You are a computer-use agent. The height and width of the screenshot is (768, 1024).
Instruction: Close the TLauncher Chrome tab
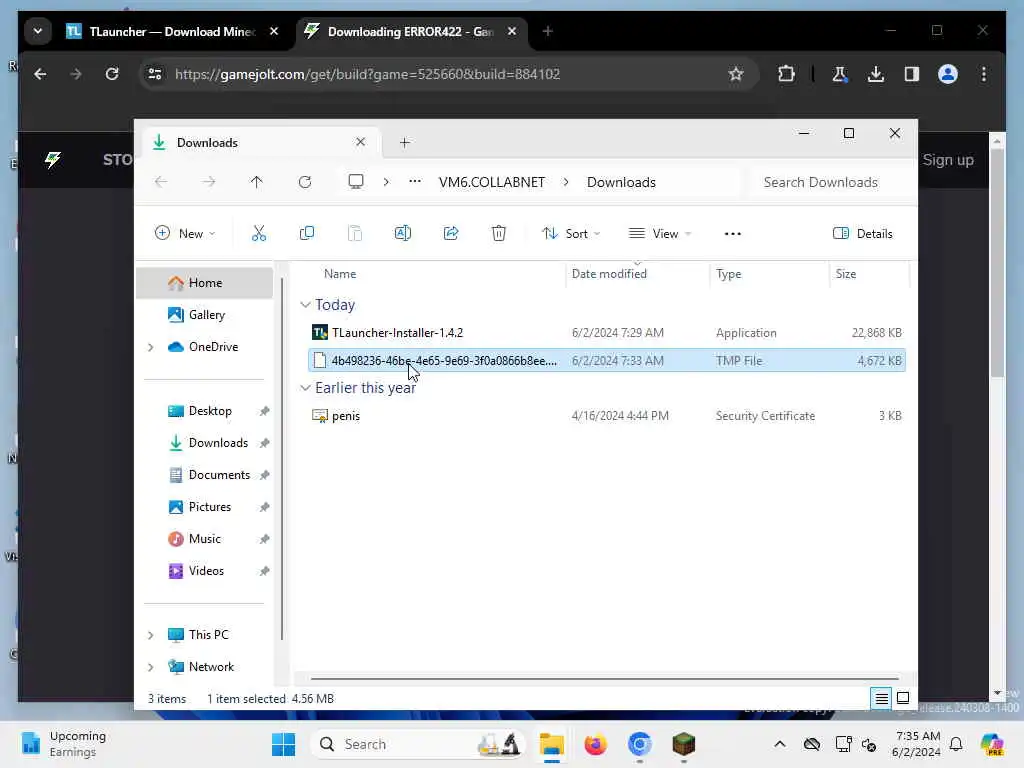(274, 31)
